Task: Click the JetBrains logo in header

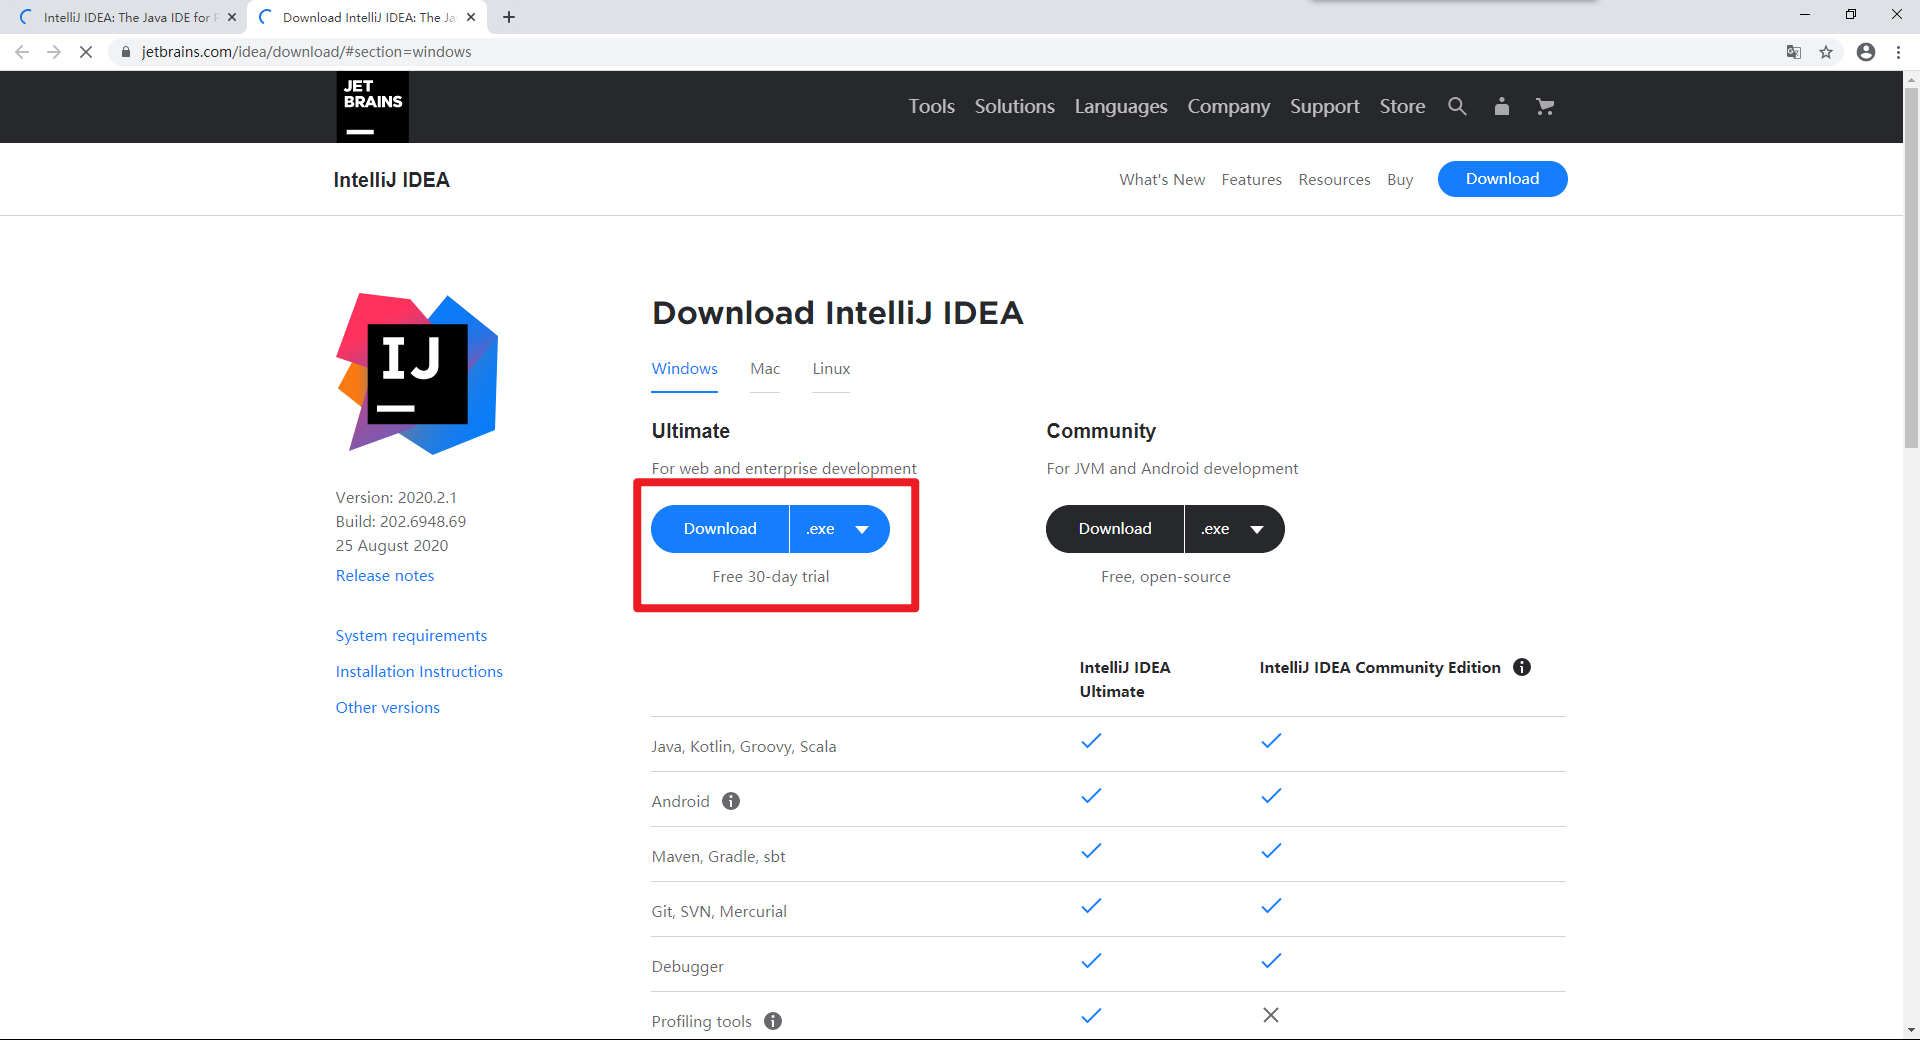Action: (372, 107)
